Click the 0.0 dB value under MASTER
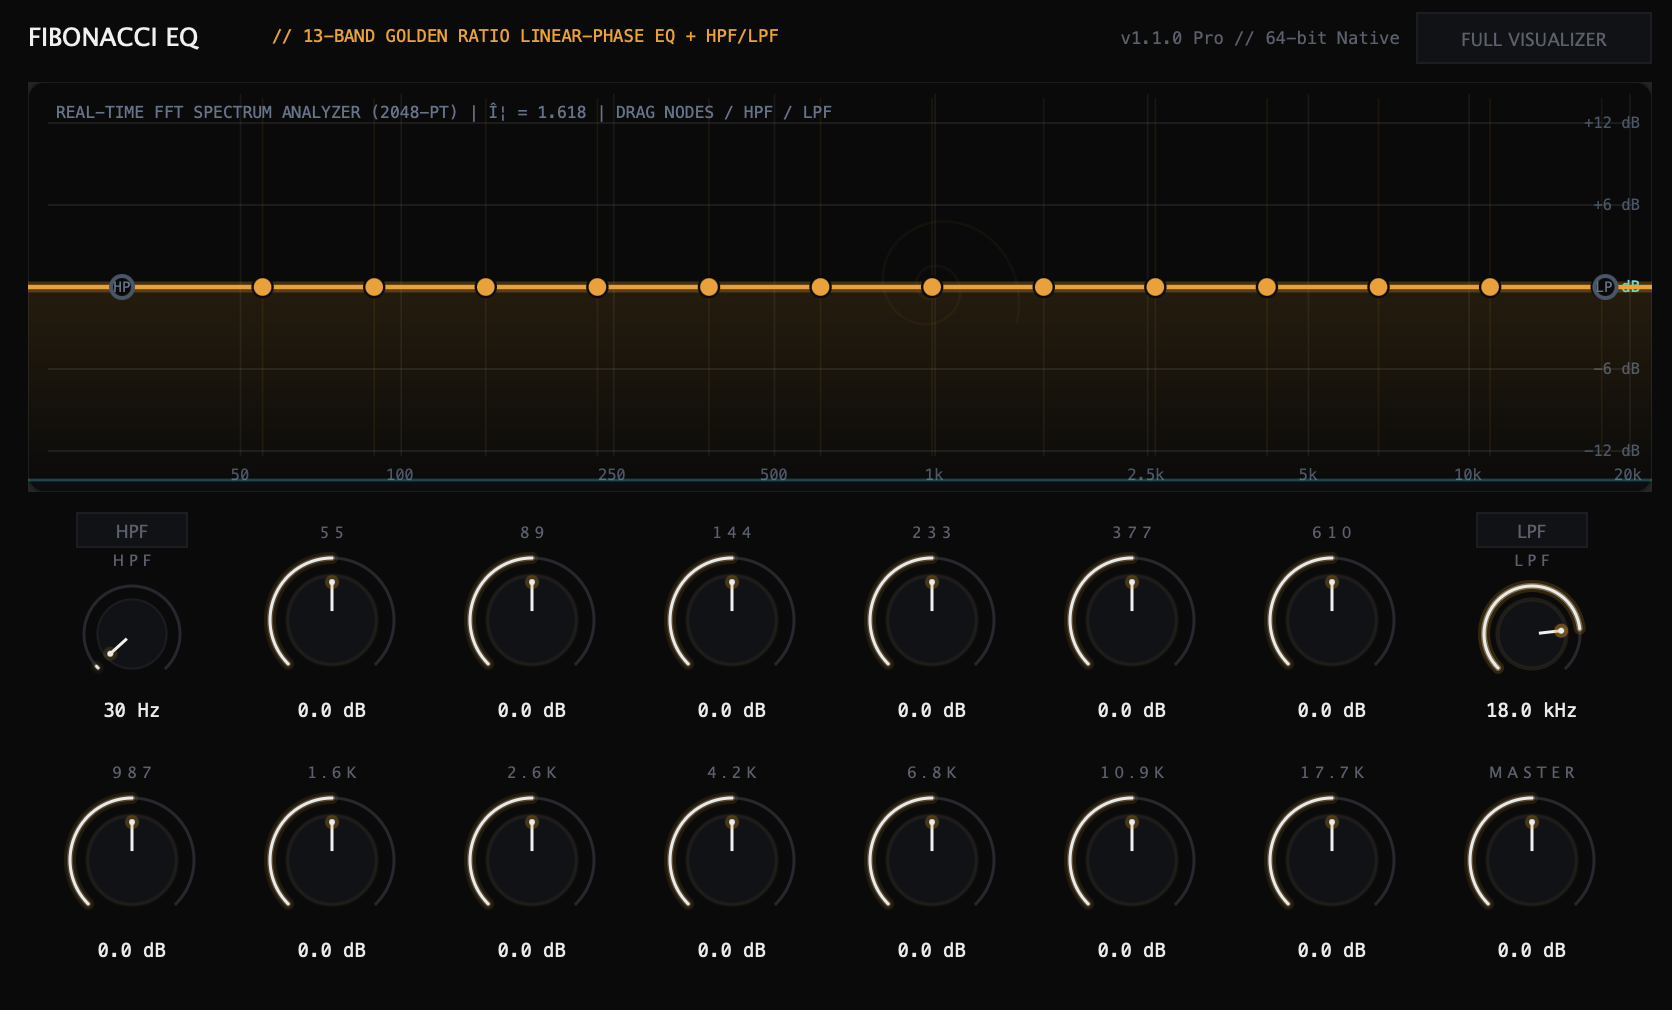This screenshot has width=1672, height=1010. pyautogui.click(x=1532, y=950)
